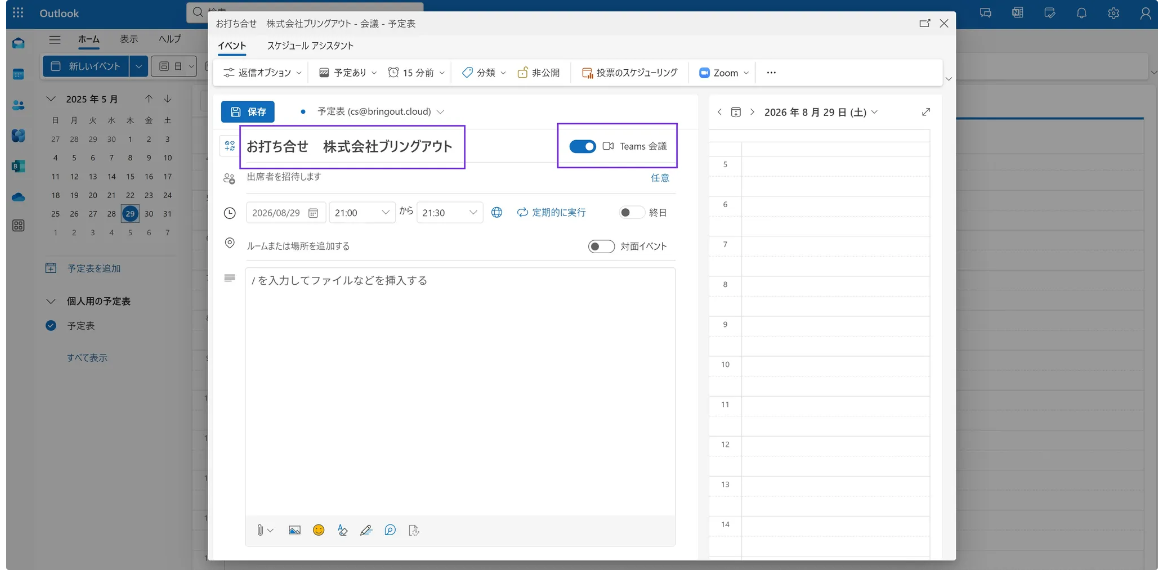Click the settings gear icon in header
The width and height of the screenshot is (1164, 573).
pyautogui.click(x=1114, y=13)
